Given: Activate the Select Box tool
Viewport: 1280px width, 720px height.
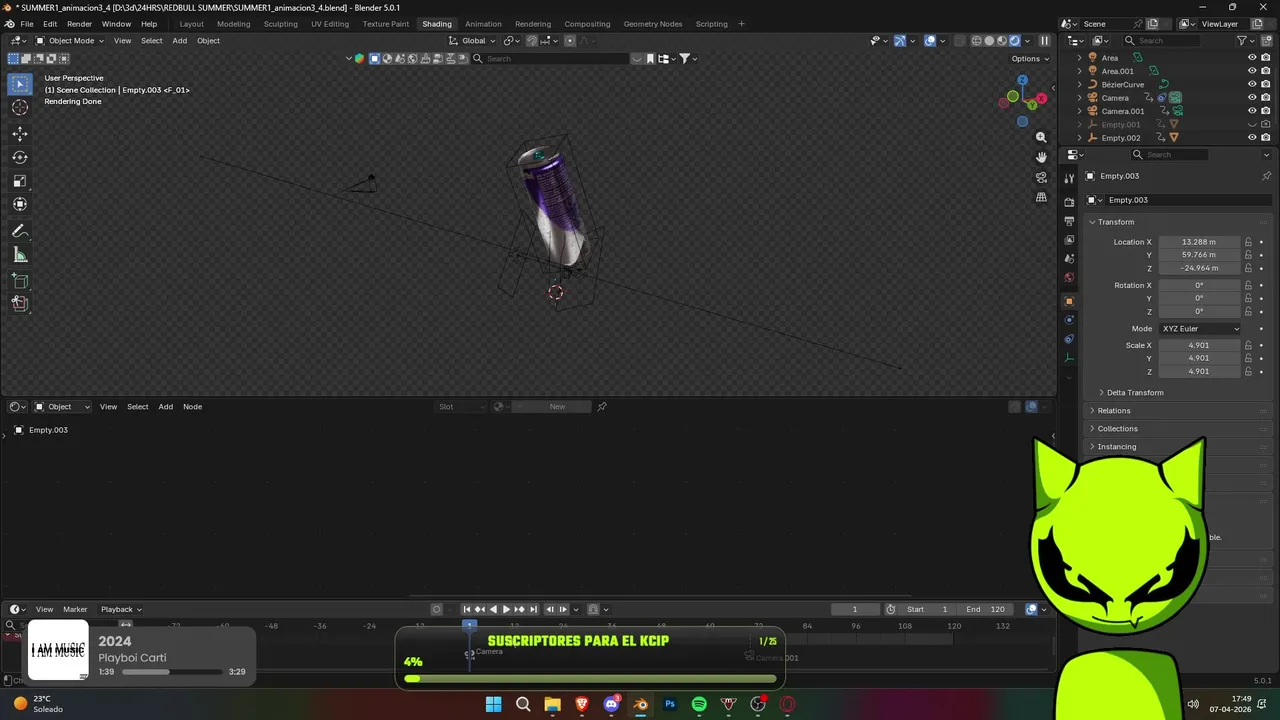Looking at the screenshot, I should [20, 84].
